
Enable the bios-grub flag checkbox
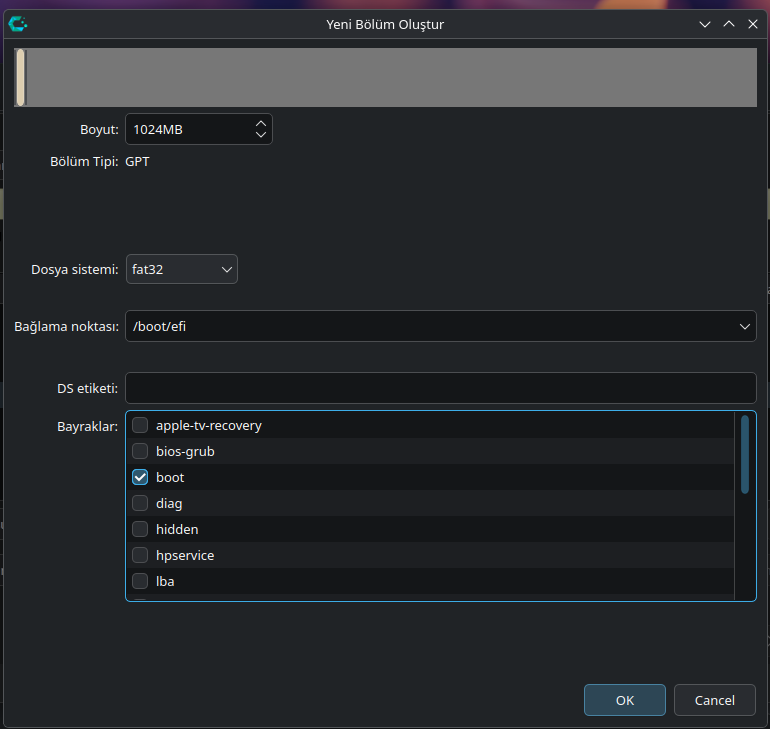(x=140, y=451)
